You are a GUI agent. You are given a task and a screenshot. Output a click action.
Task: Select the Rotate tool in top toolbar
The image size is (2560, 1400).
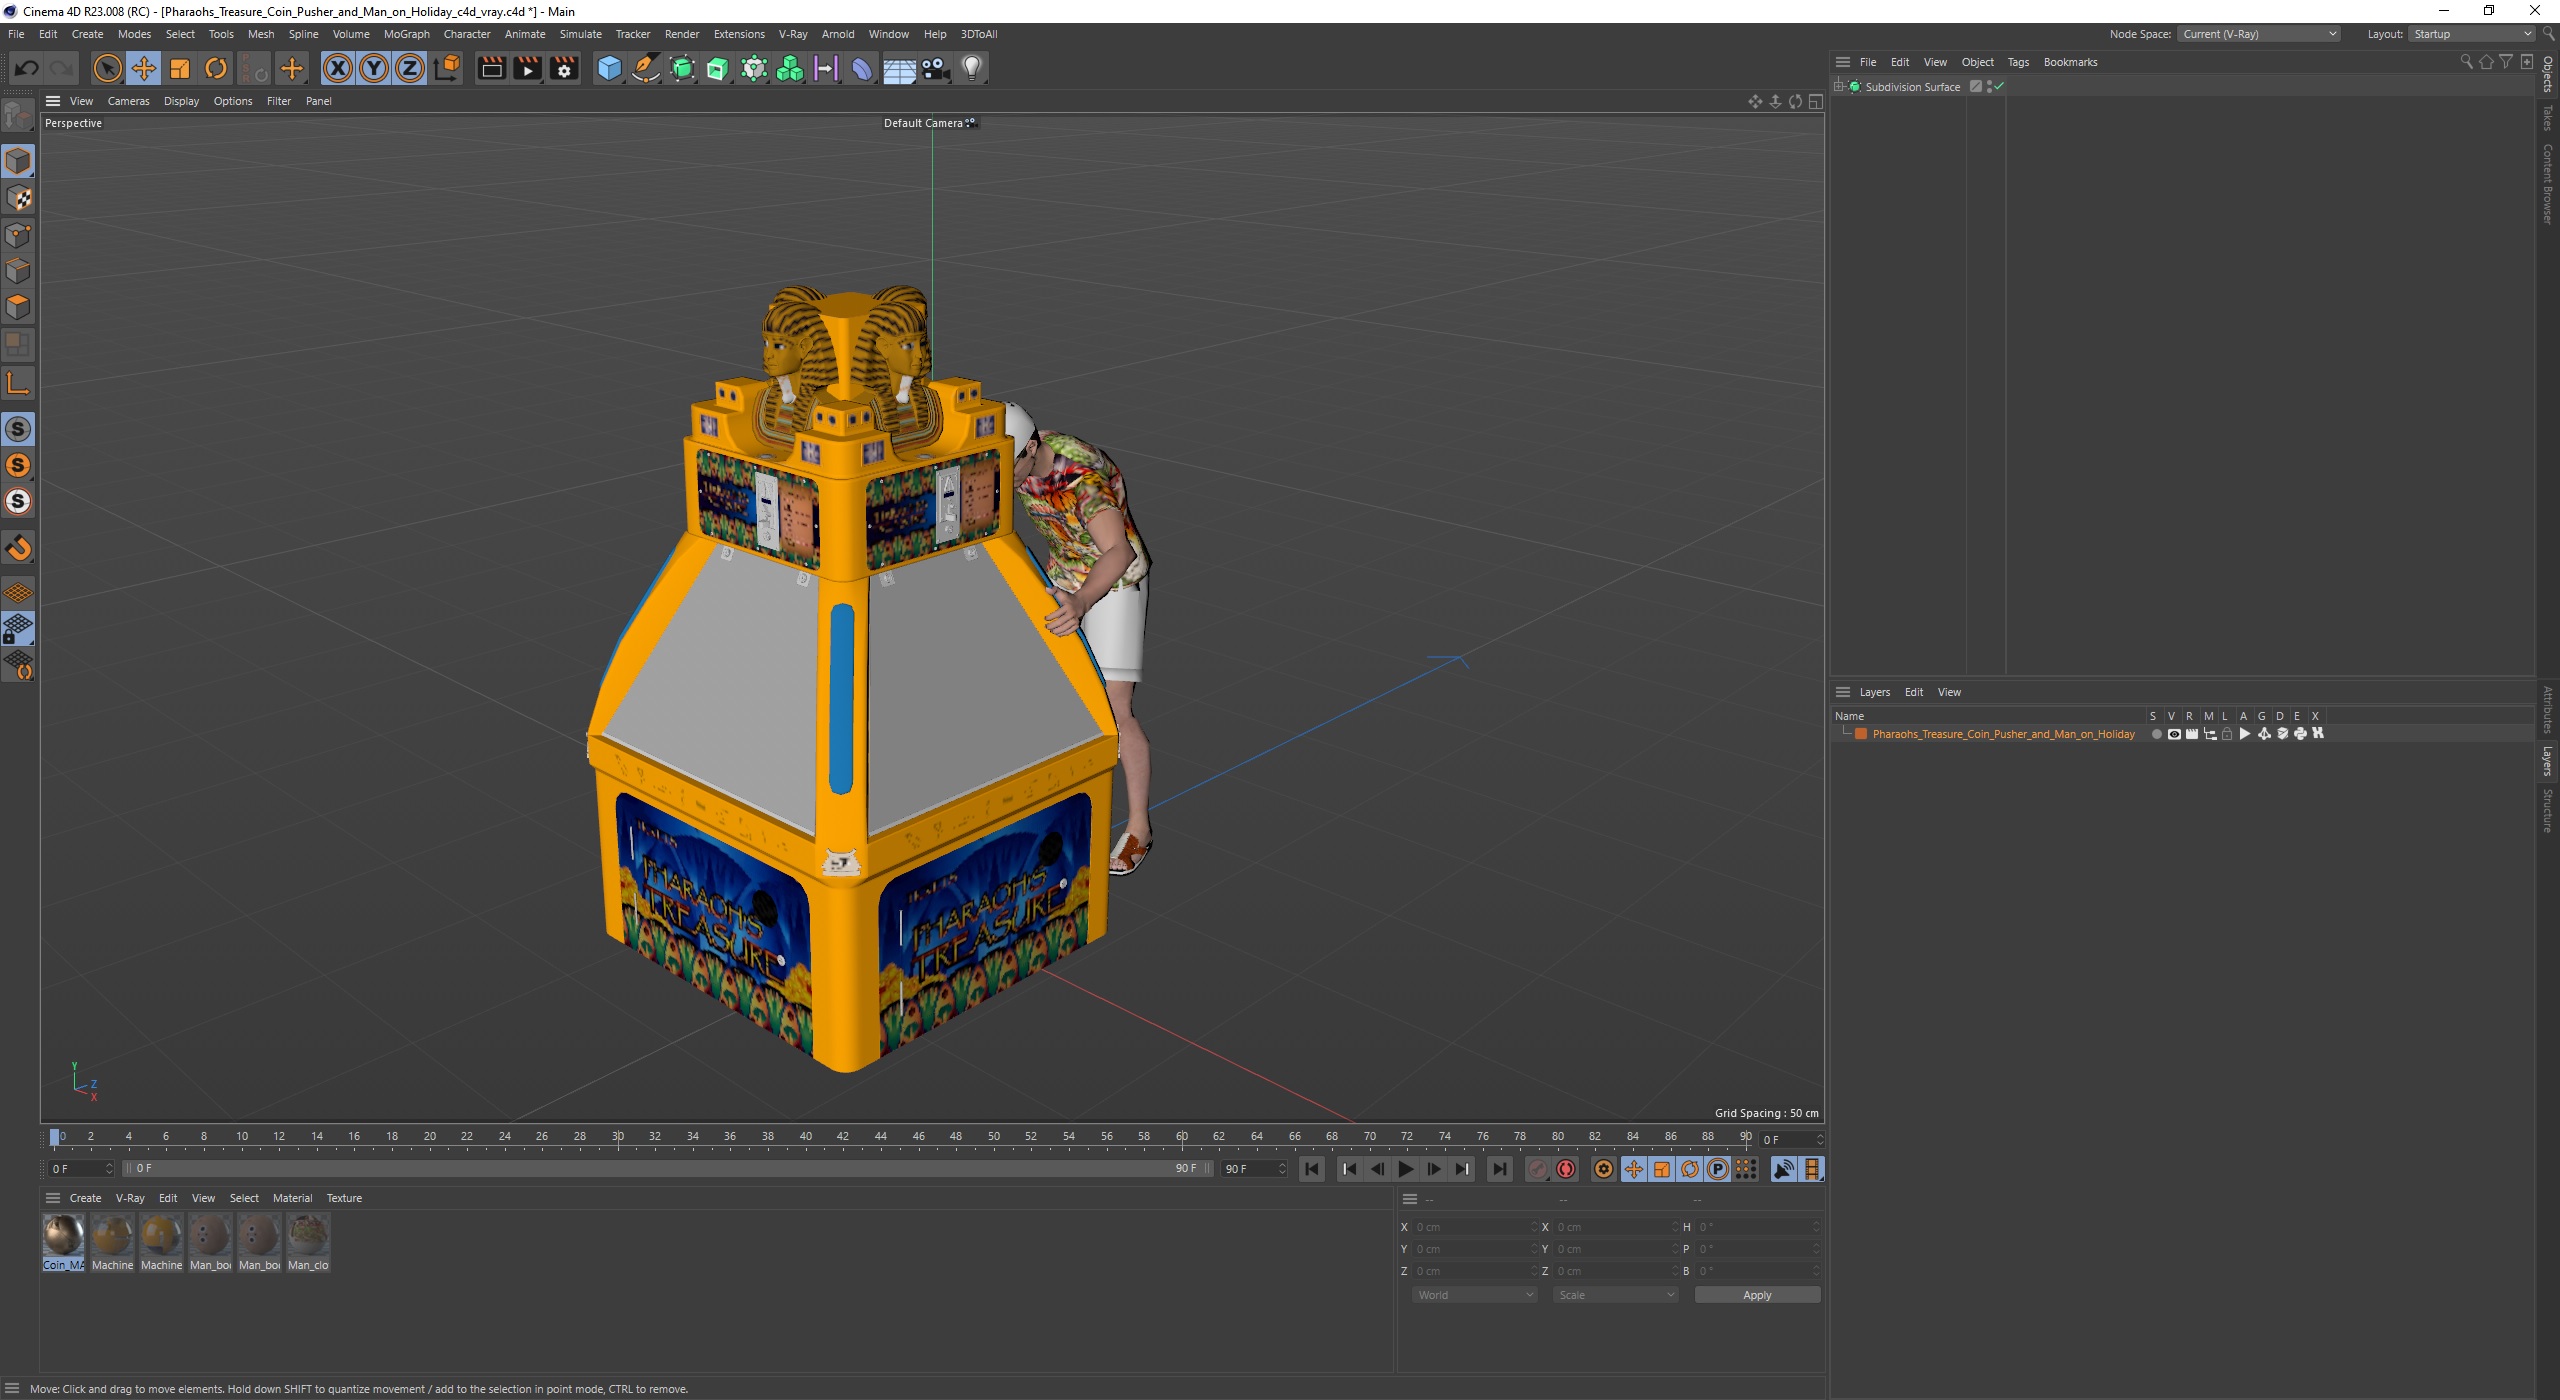coord(216,68)
